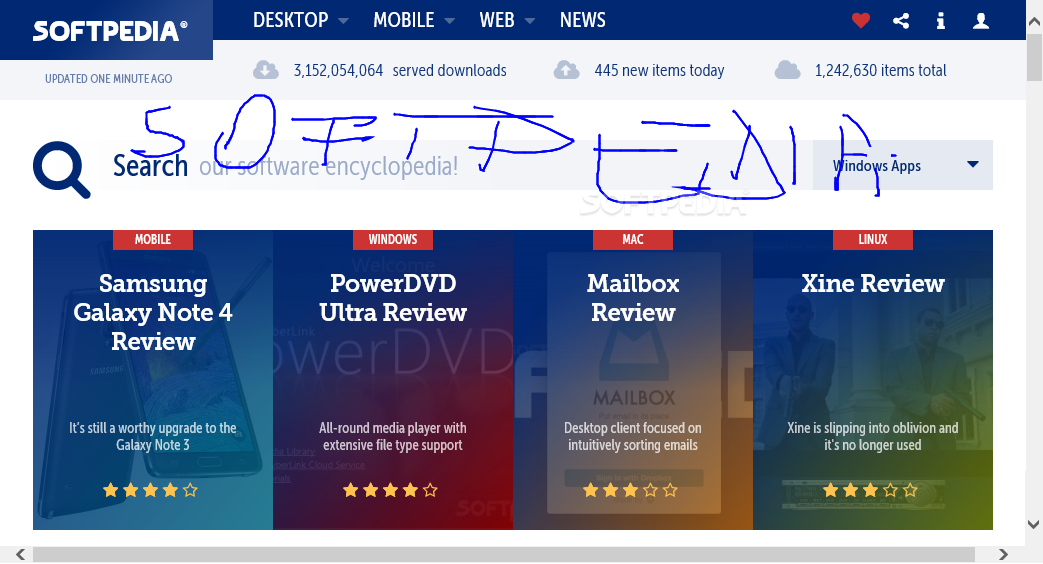Click the vertical scrollbar up arrow
Screen dimensions: 1043x564
[1034, 22]
